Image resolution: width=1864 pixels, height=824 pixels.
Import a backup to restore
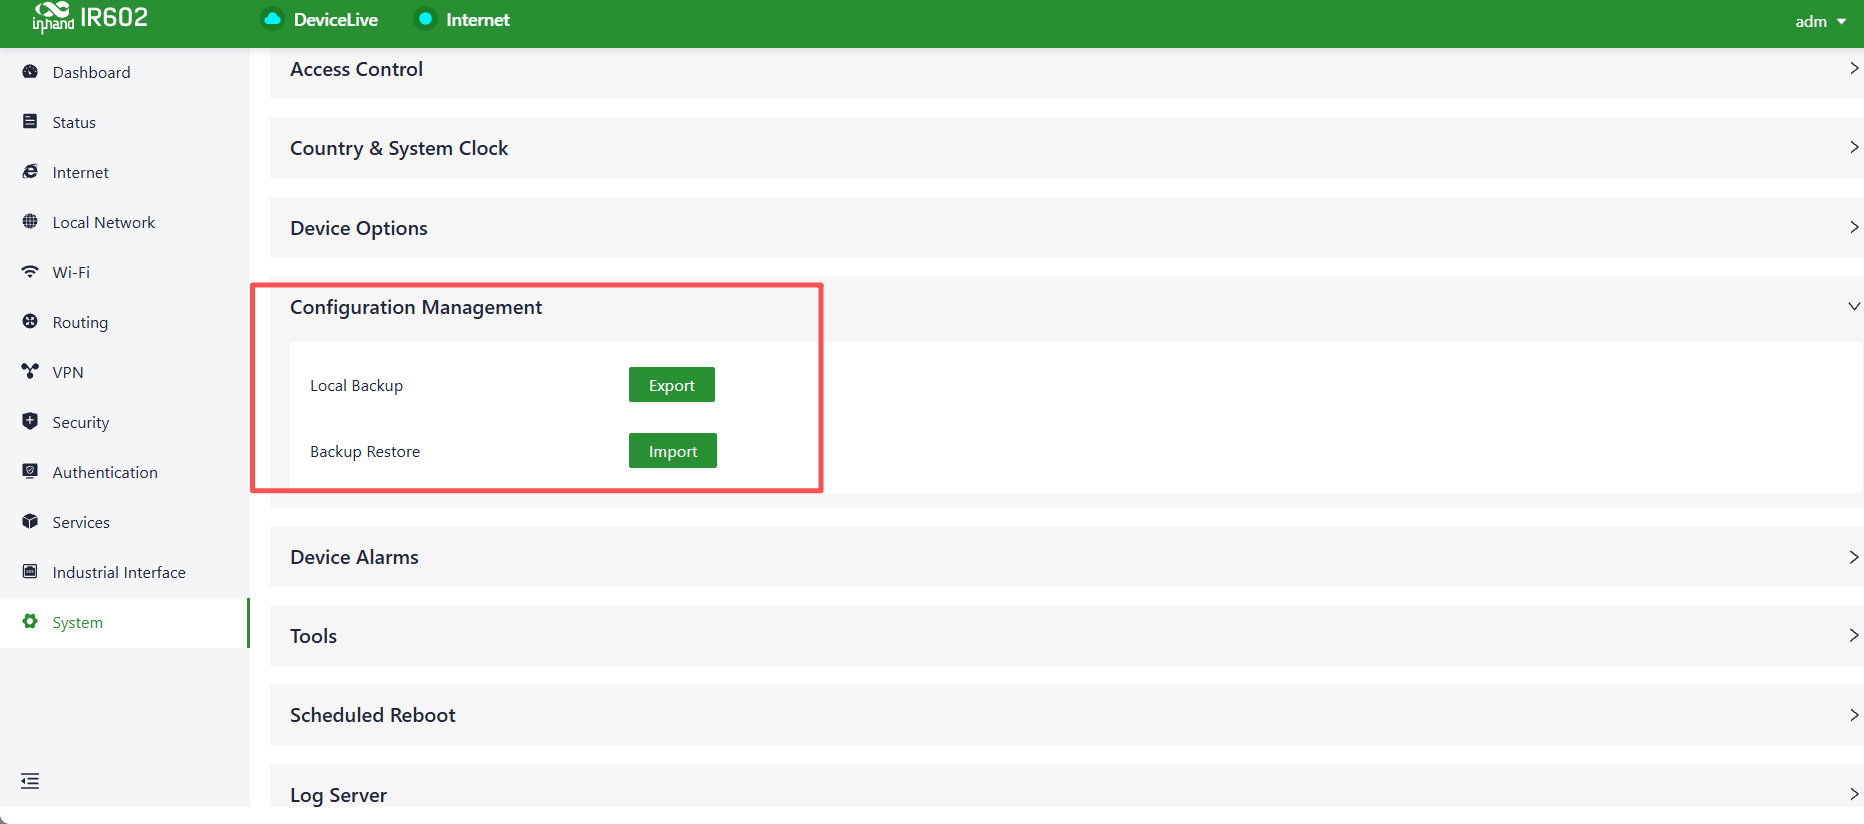tap(673, 451)
